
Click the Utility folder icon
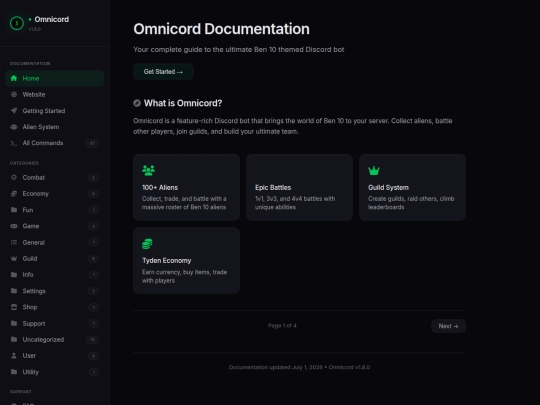[14, 372]
